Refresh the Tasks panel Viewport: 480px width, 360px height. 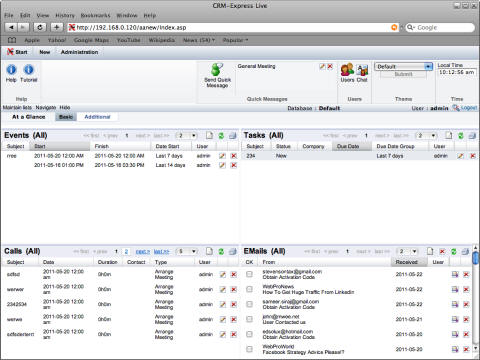pyautogui.click(x=460, y=135)
